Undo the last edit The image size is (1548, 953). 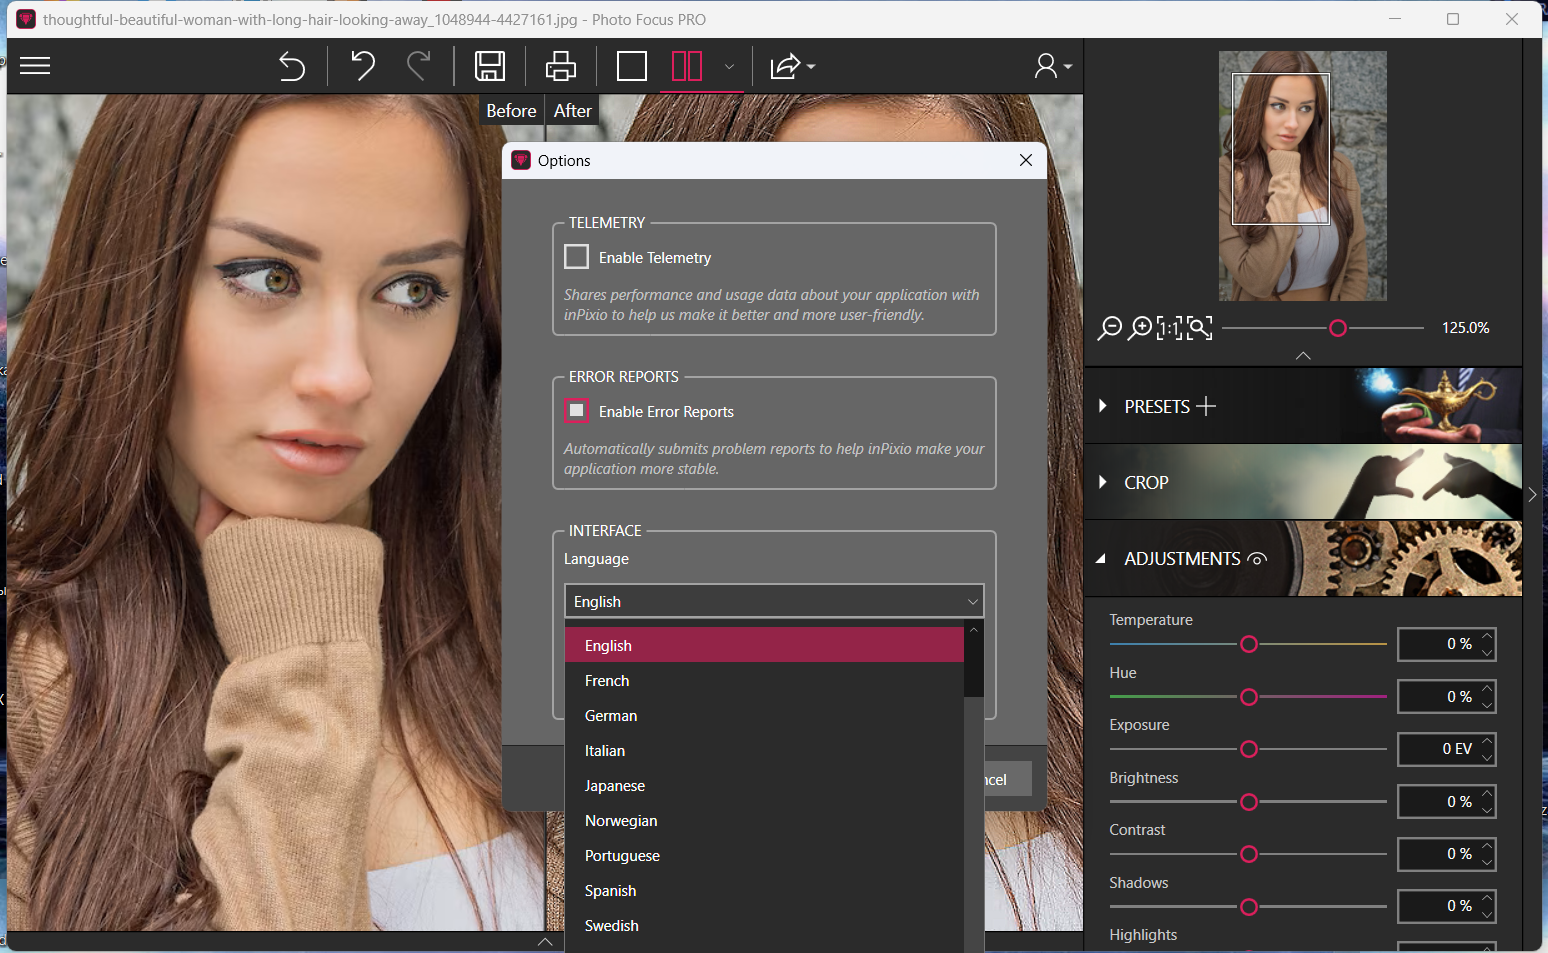[x=362, y=66]
